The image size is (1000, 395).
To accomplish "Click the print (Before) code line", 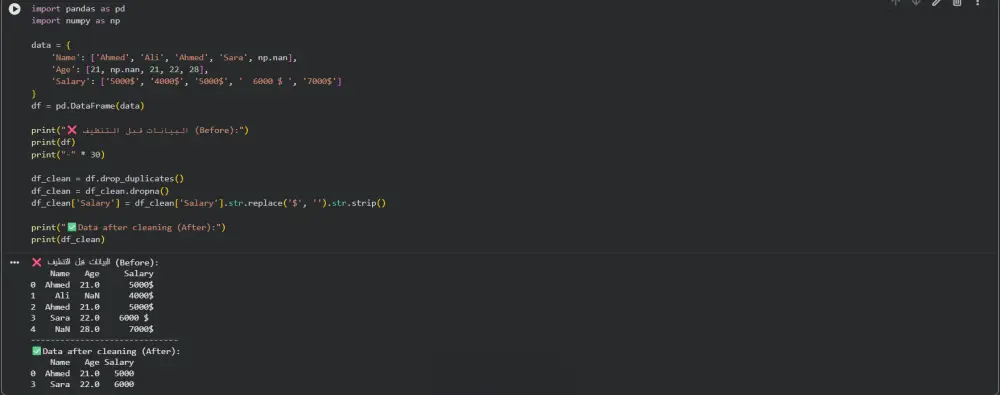I will pyautogui.click(x=140, y=130).
